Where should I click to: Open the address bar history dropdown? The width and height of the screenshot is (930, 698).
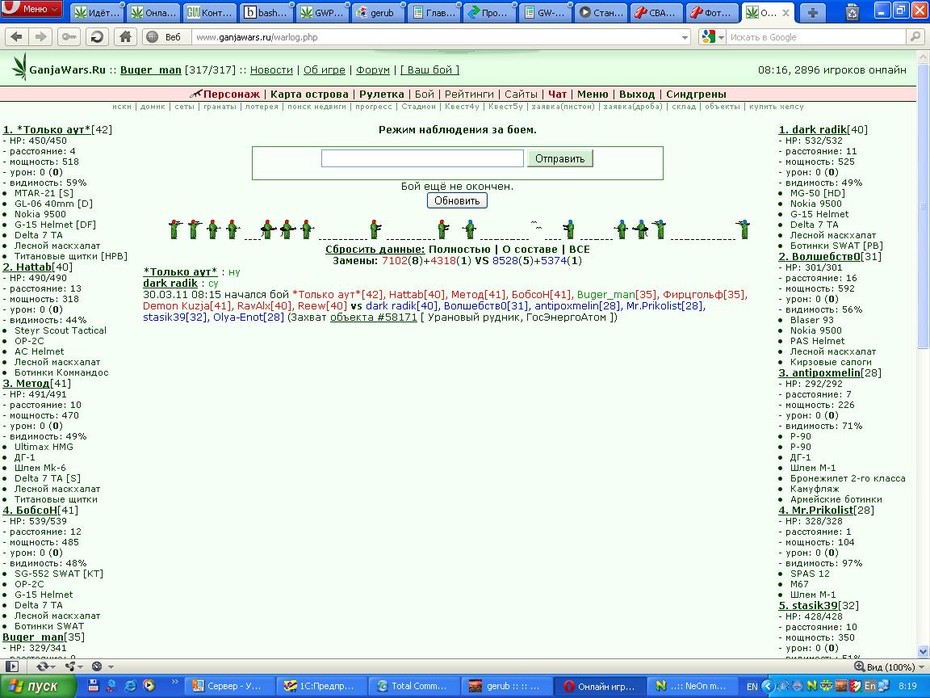point(685,37)
